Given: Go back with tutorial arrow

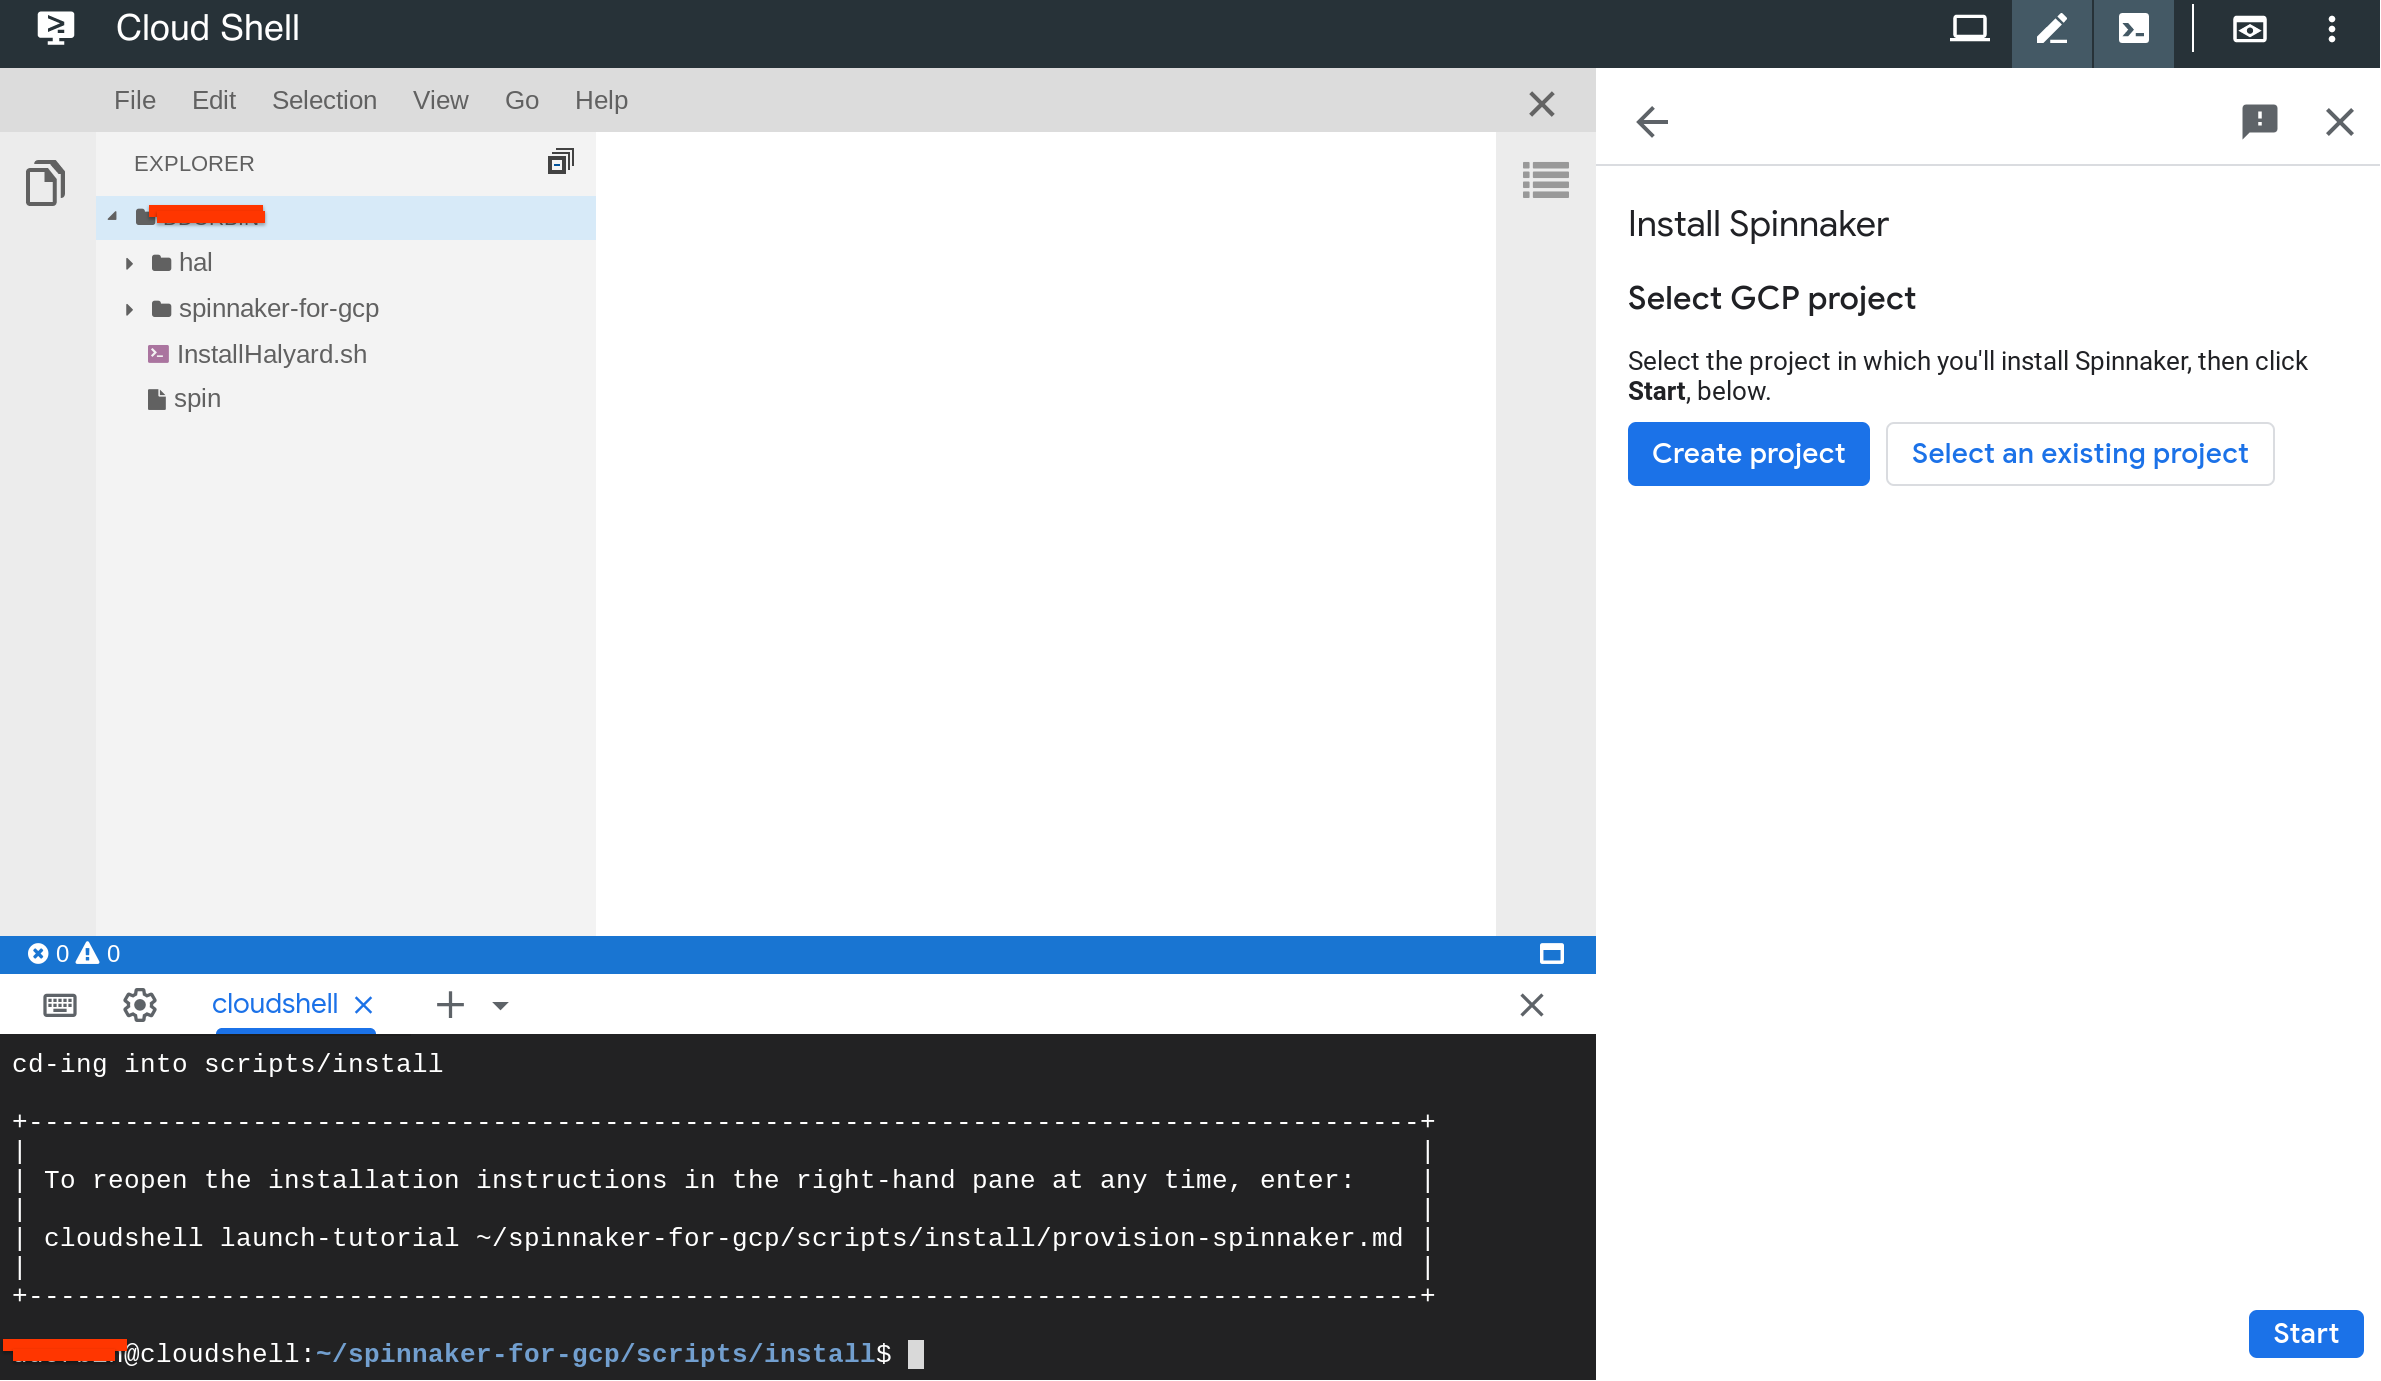Looking at the screenshot, I should [1652, 122].
